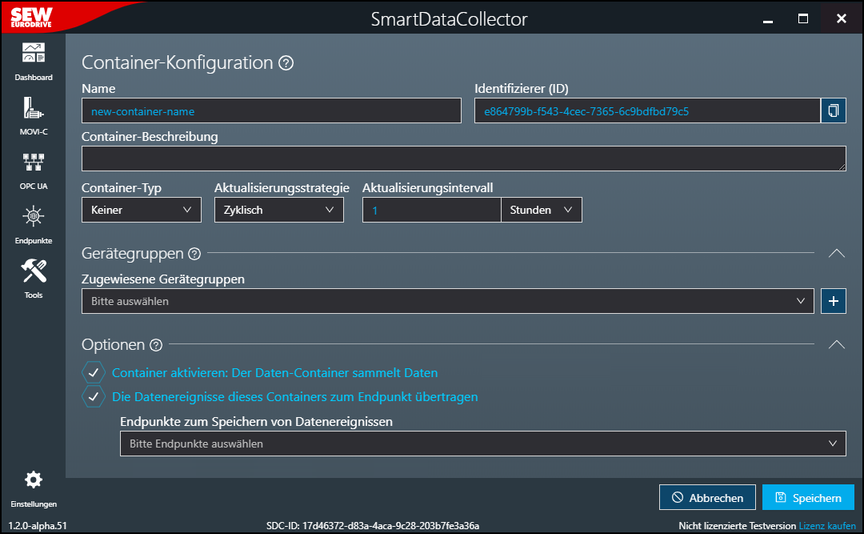Toggle 'Container aktivieren' checkbox

click(93, 373)
